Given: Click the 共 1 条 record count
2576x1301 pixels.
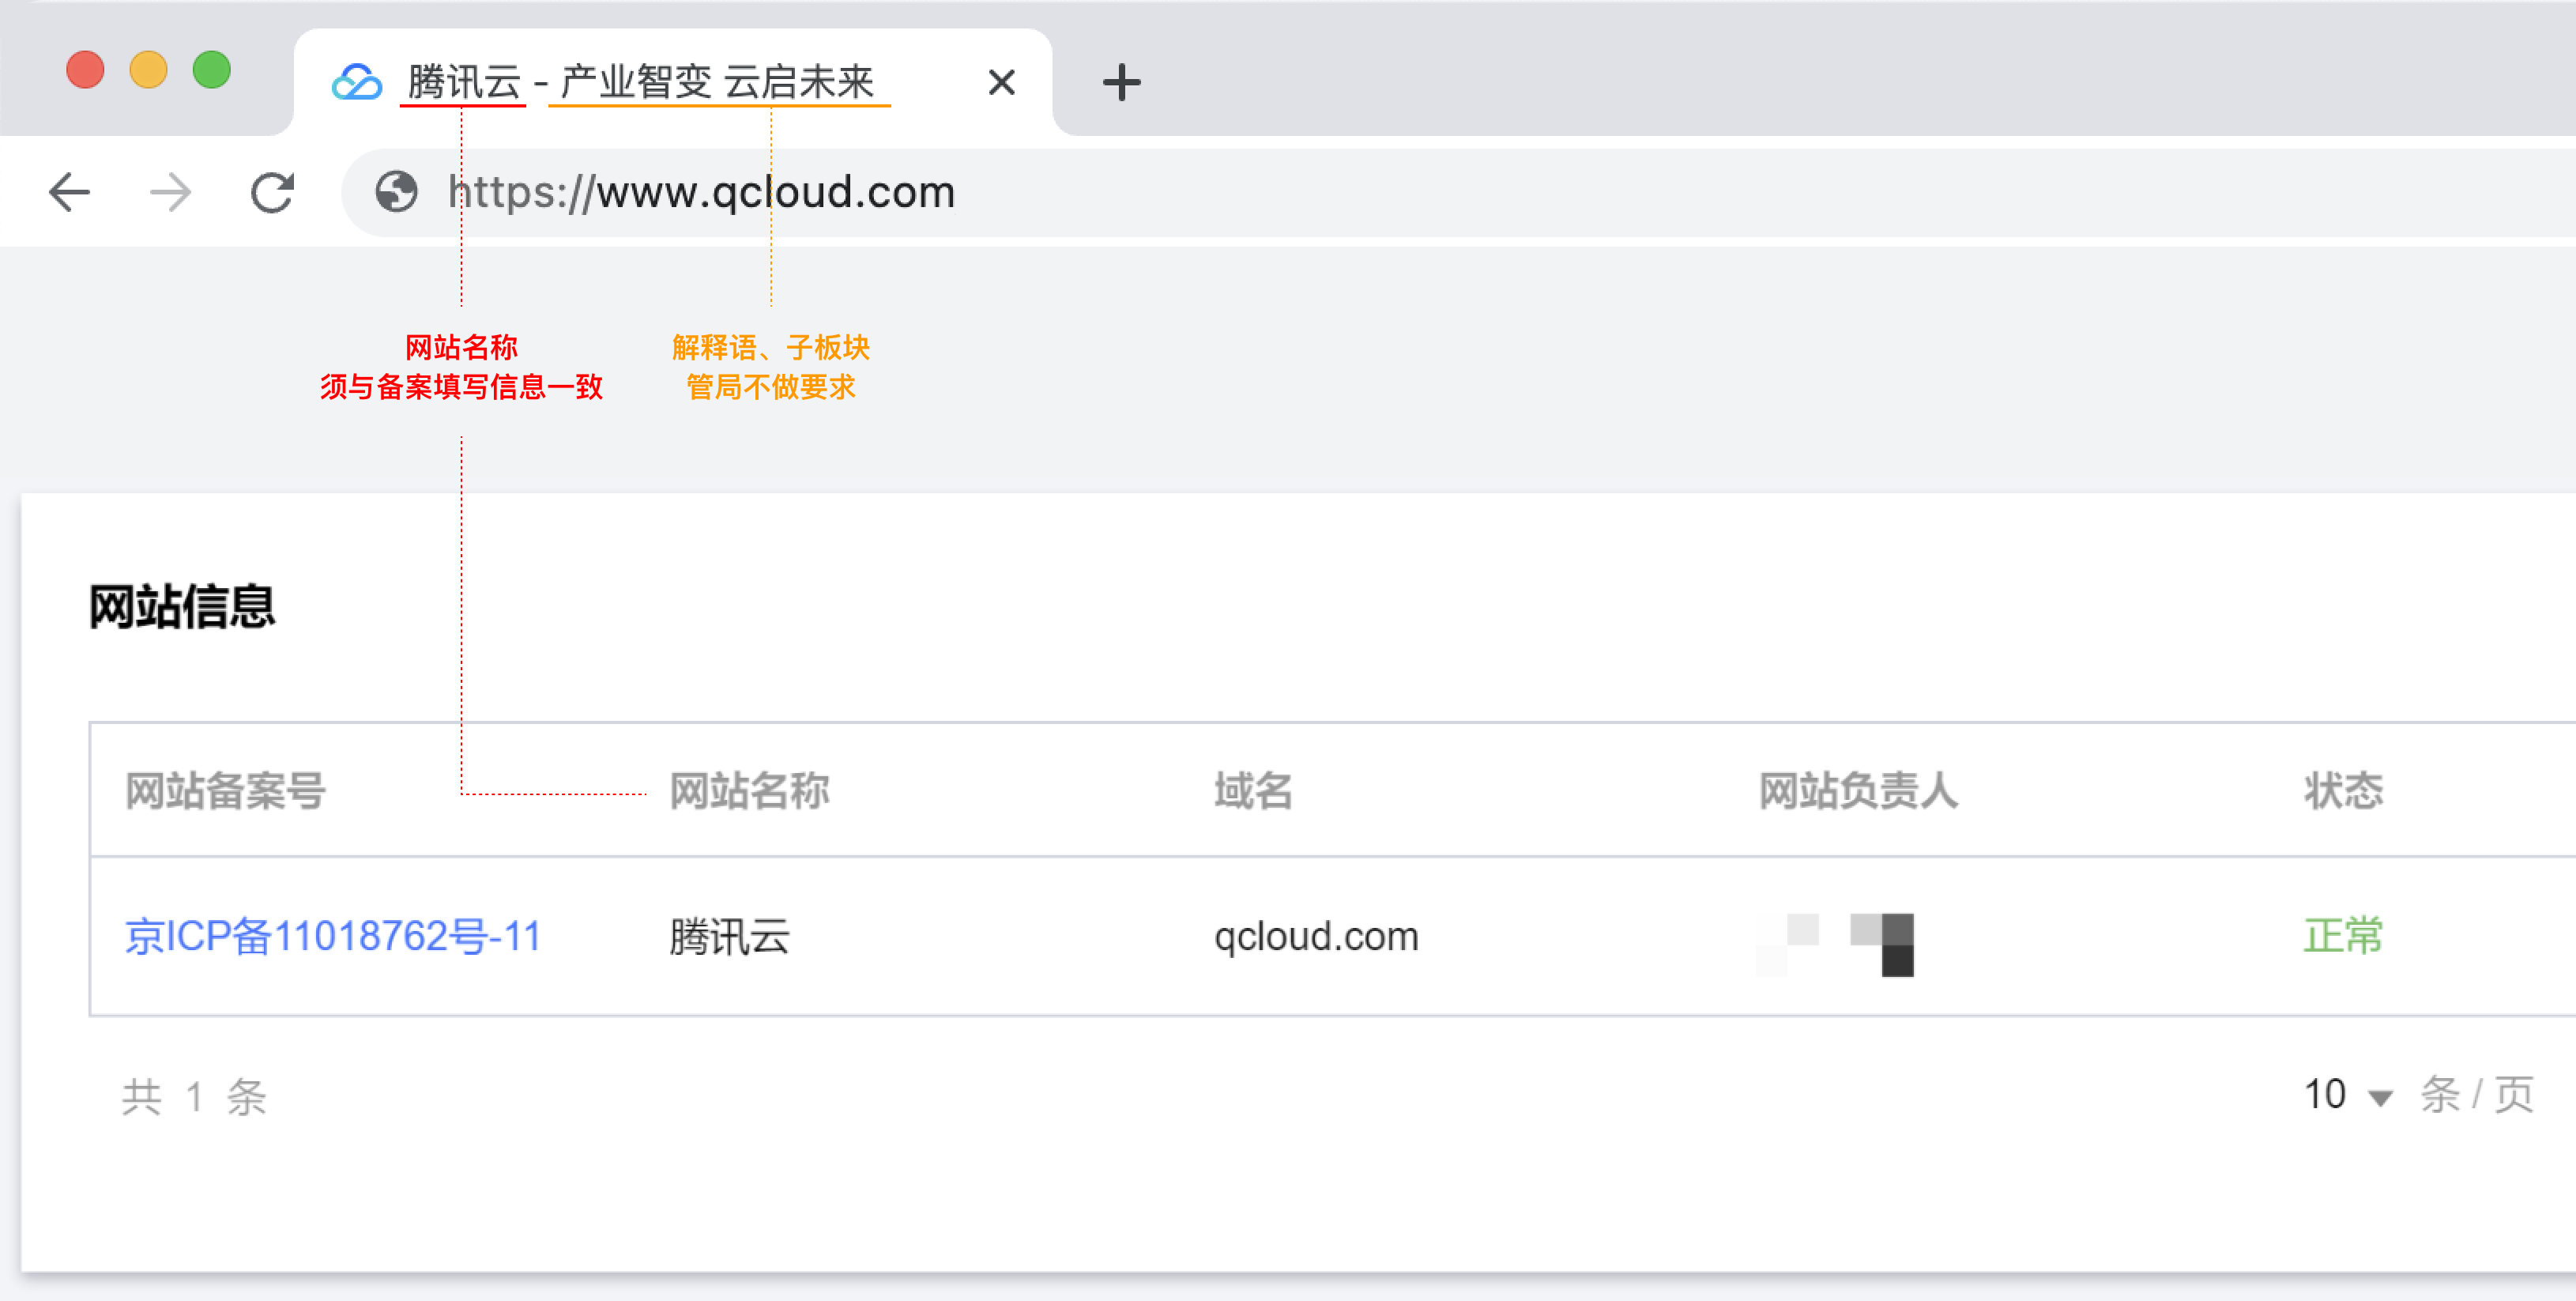Looking at the screenshot, I should pos(194,1097).
